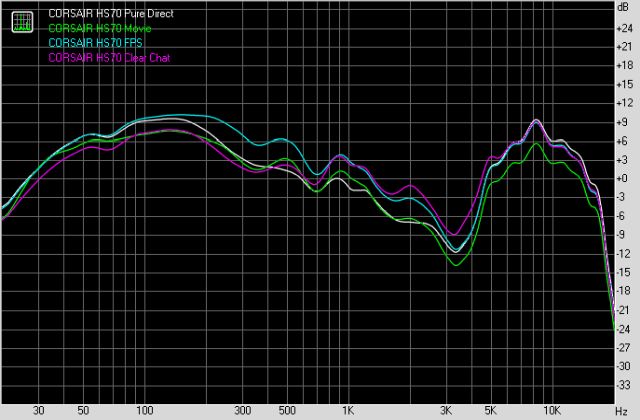Click the 10K label on the frequency axis
640x420 pixels.
[x=552, y=411]
